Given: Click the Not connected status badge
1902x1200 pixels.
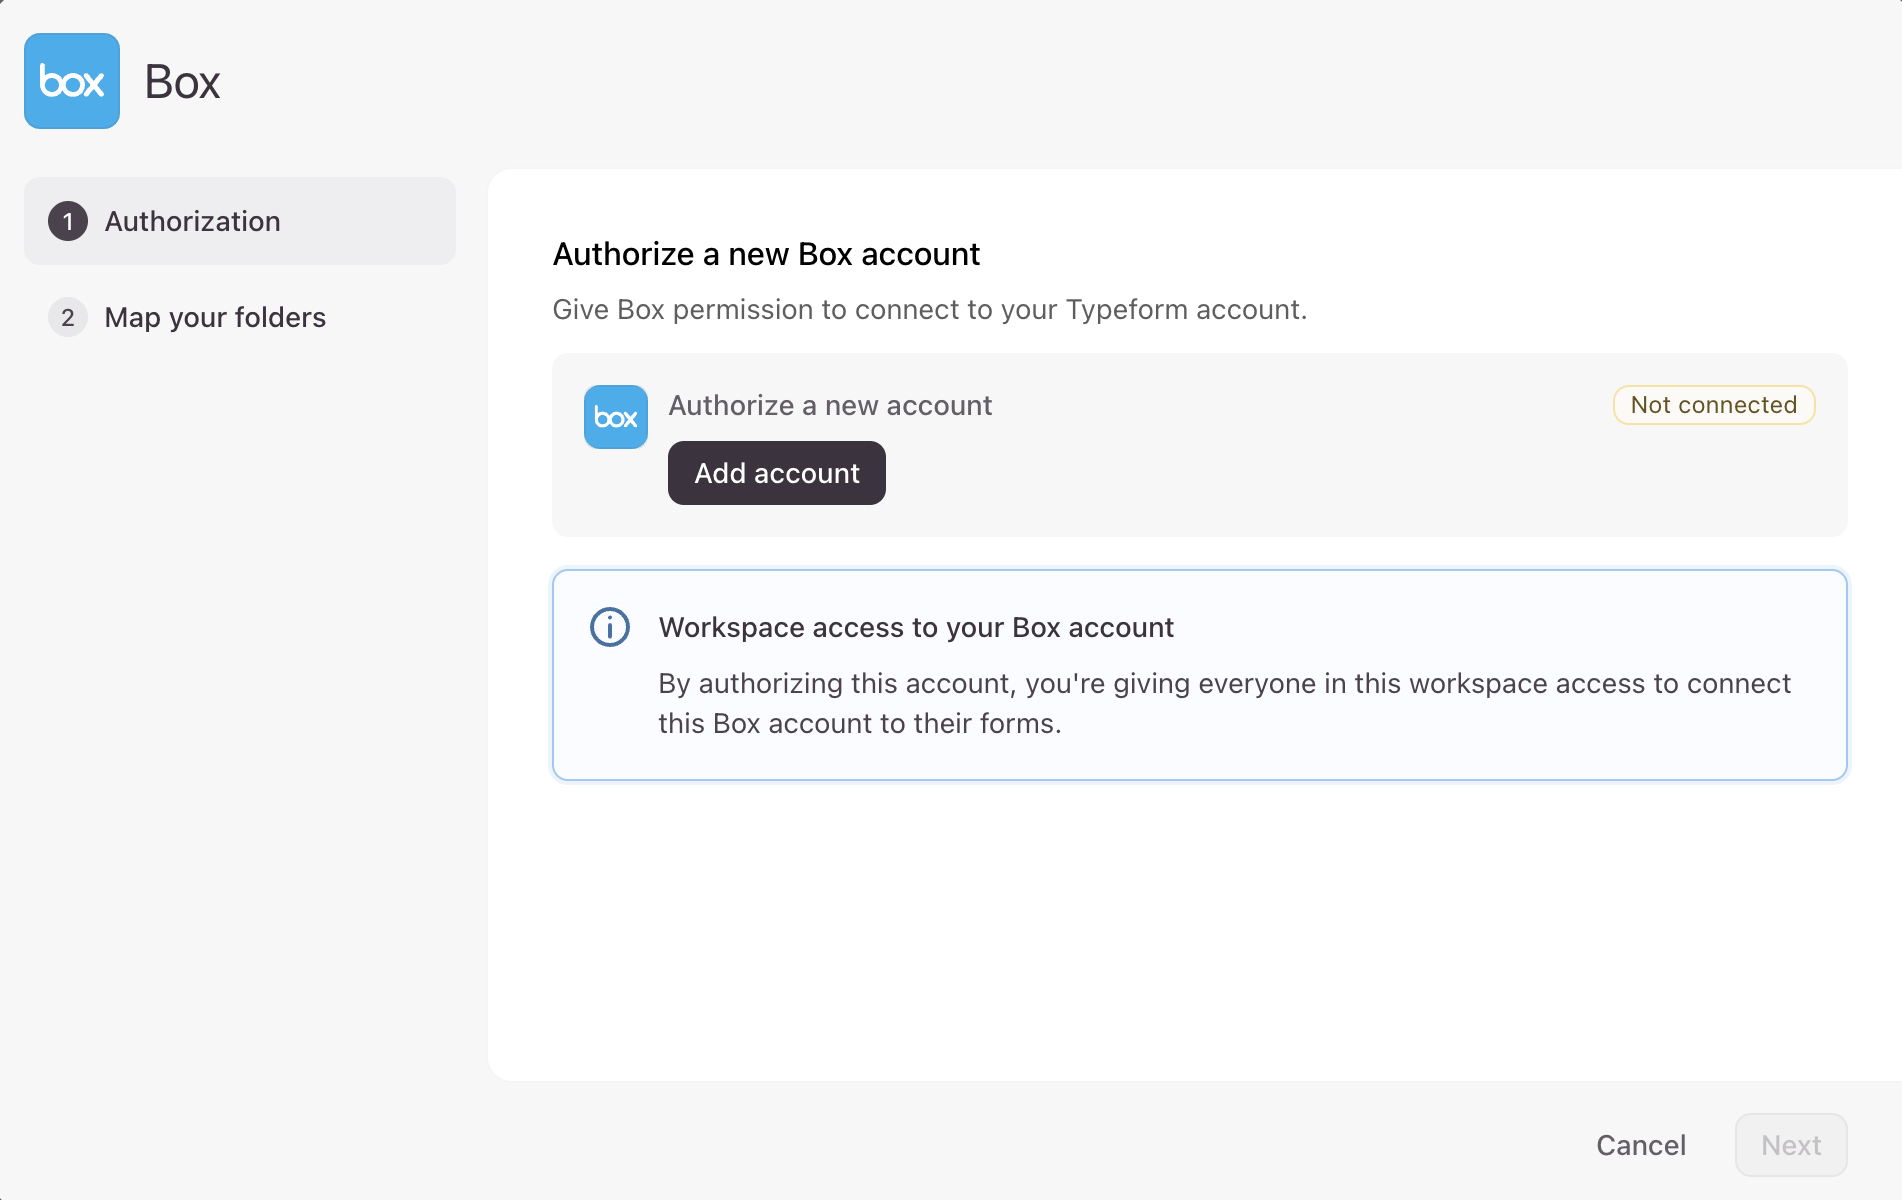Looking at the screenshot, I should tap(1714, 405).
